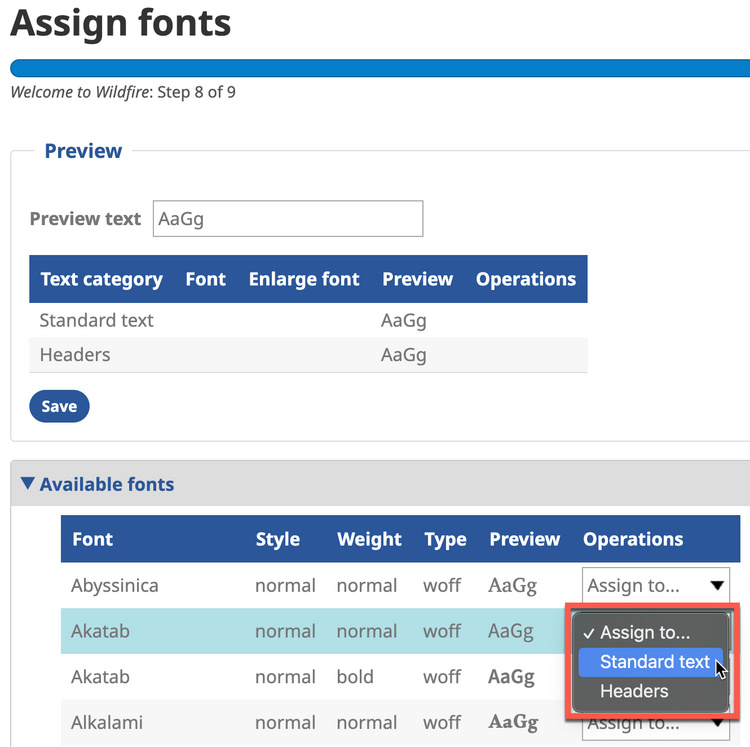Click the Weight column header
Viewport: 750px width, 747px height.
tap(369, 539)
